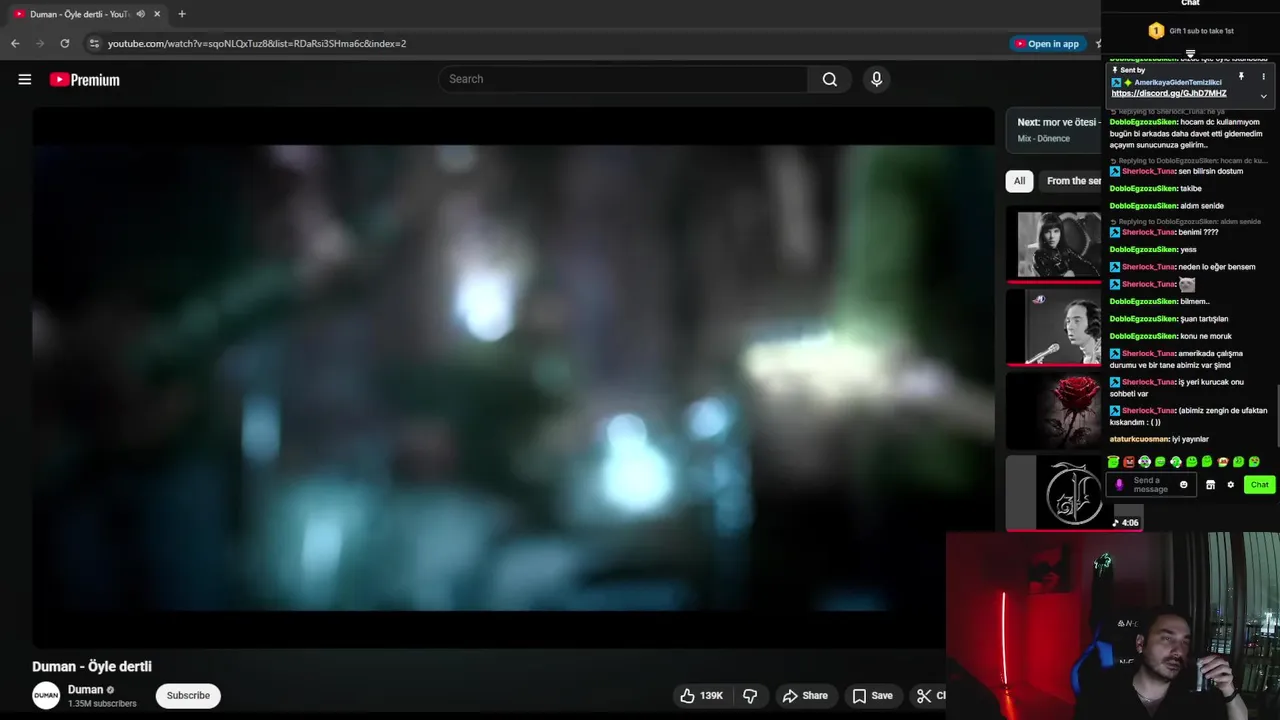Open the discord.gg invite link

click(x=1169, y=94)
